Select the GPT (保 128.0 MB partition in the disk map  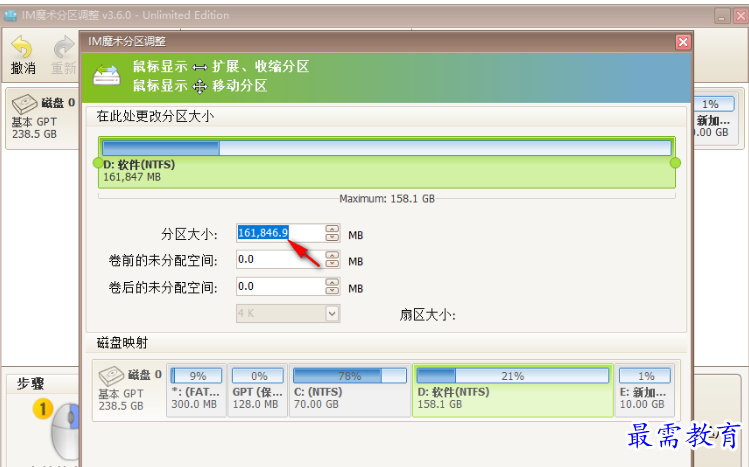(258, 390)
